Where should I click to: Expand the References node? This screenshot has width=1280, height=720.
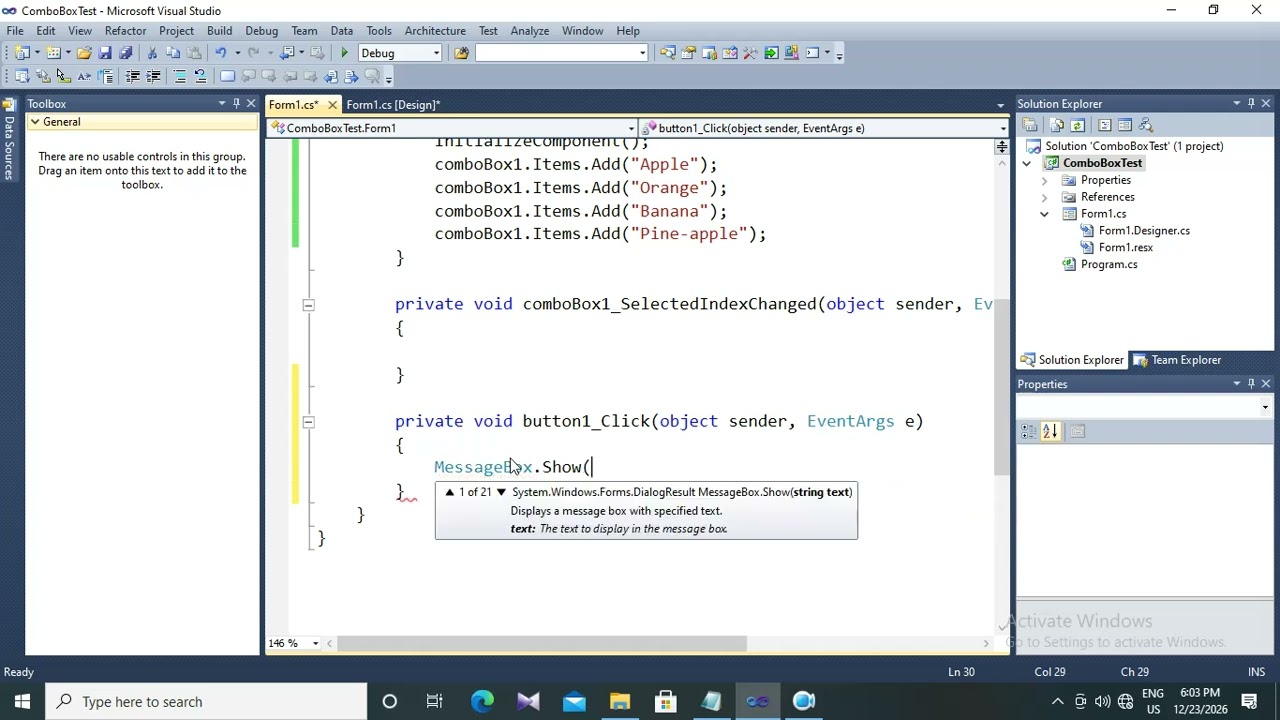[1045, 197]
